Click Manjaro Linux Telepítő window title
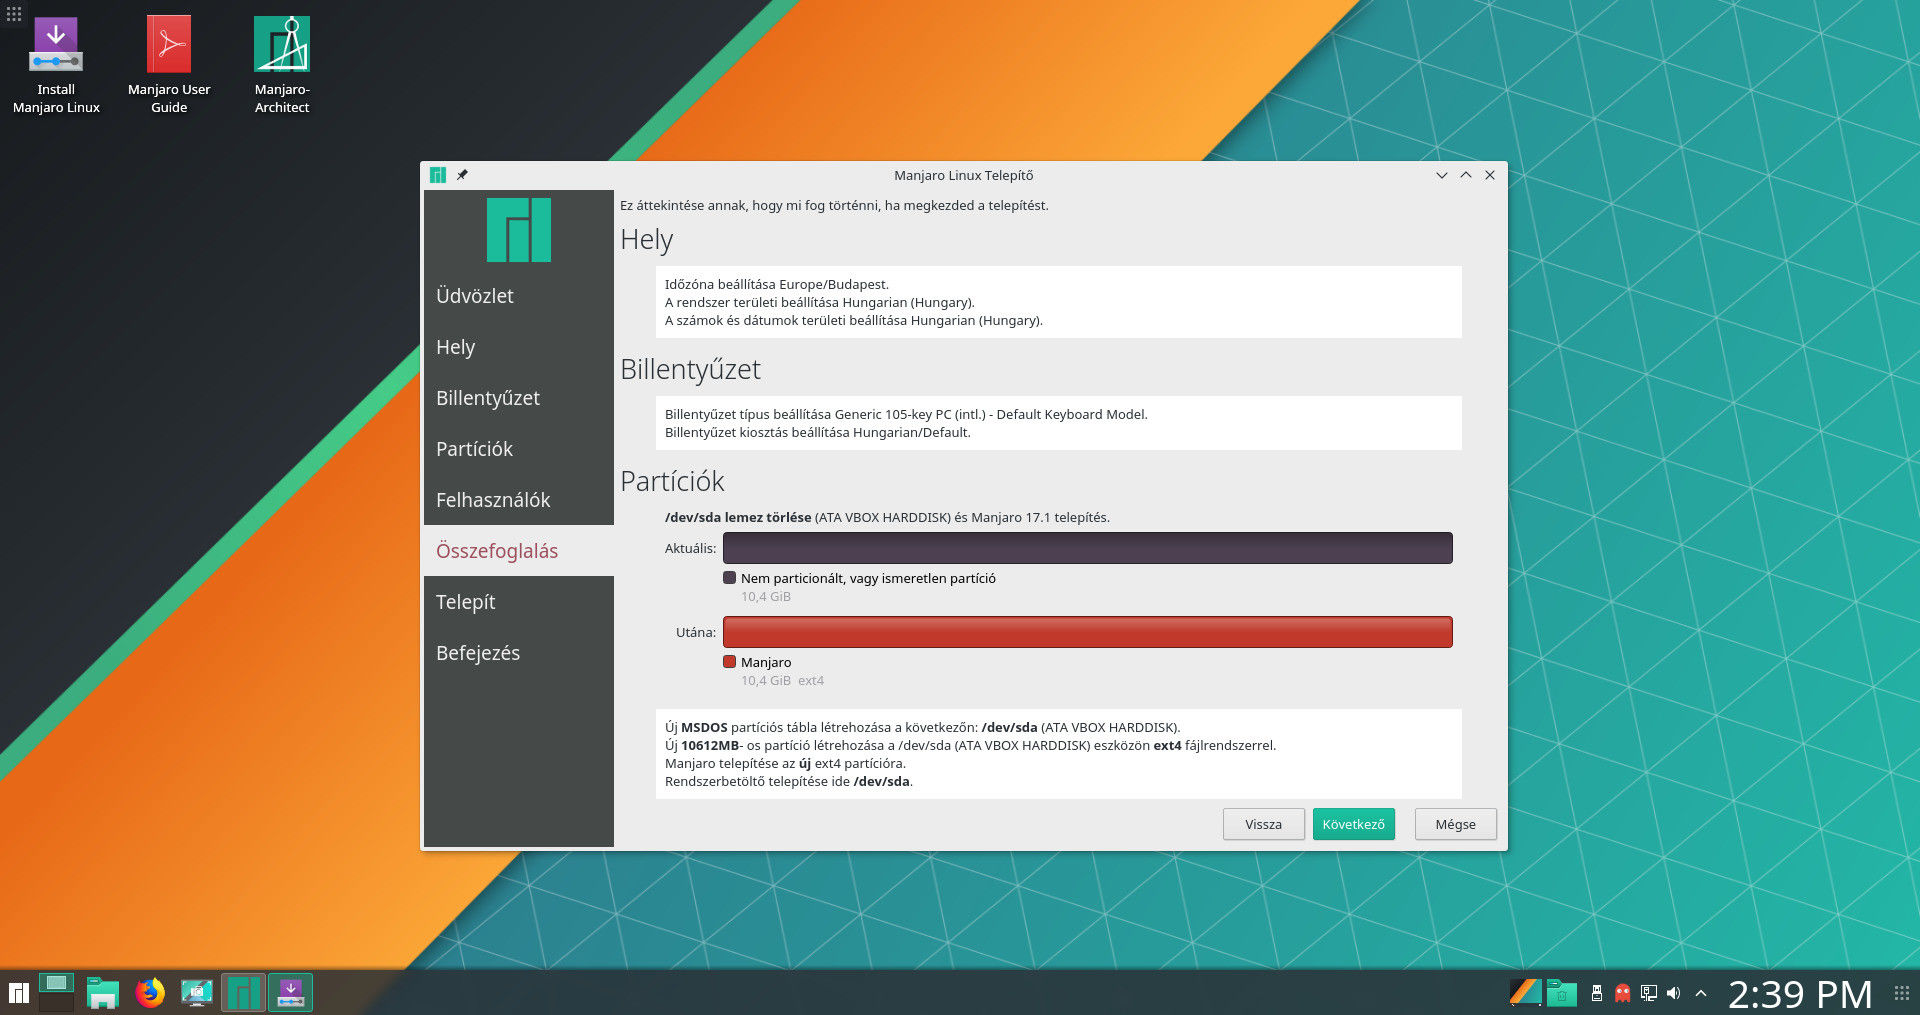Viewport: 1920px width, 1015px height. [x=963, y=175]
